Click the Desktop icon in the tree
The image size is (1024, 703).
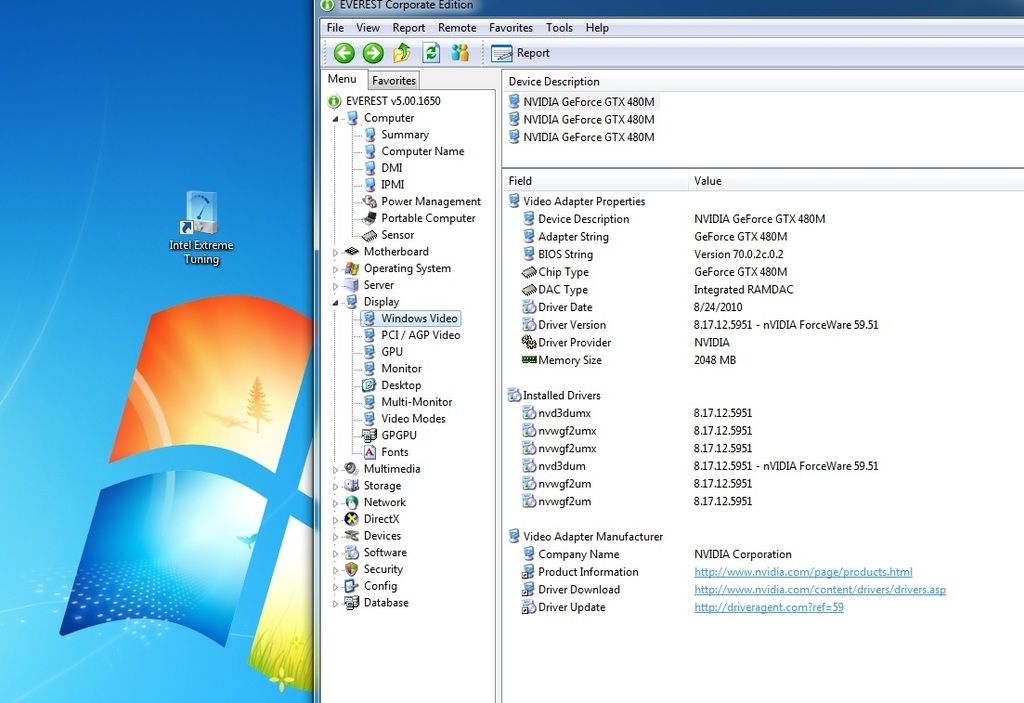(x=370, y=385)
